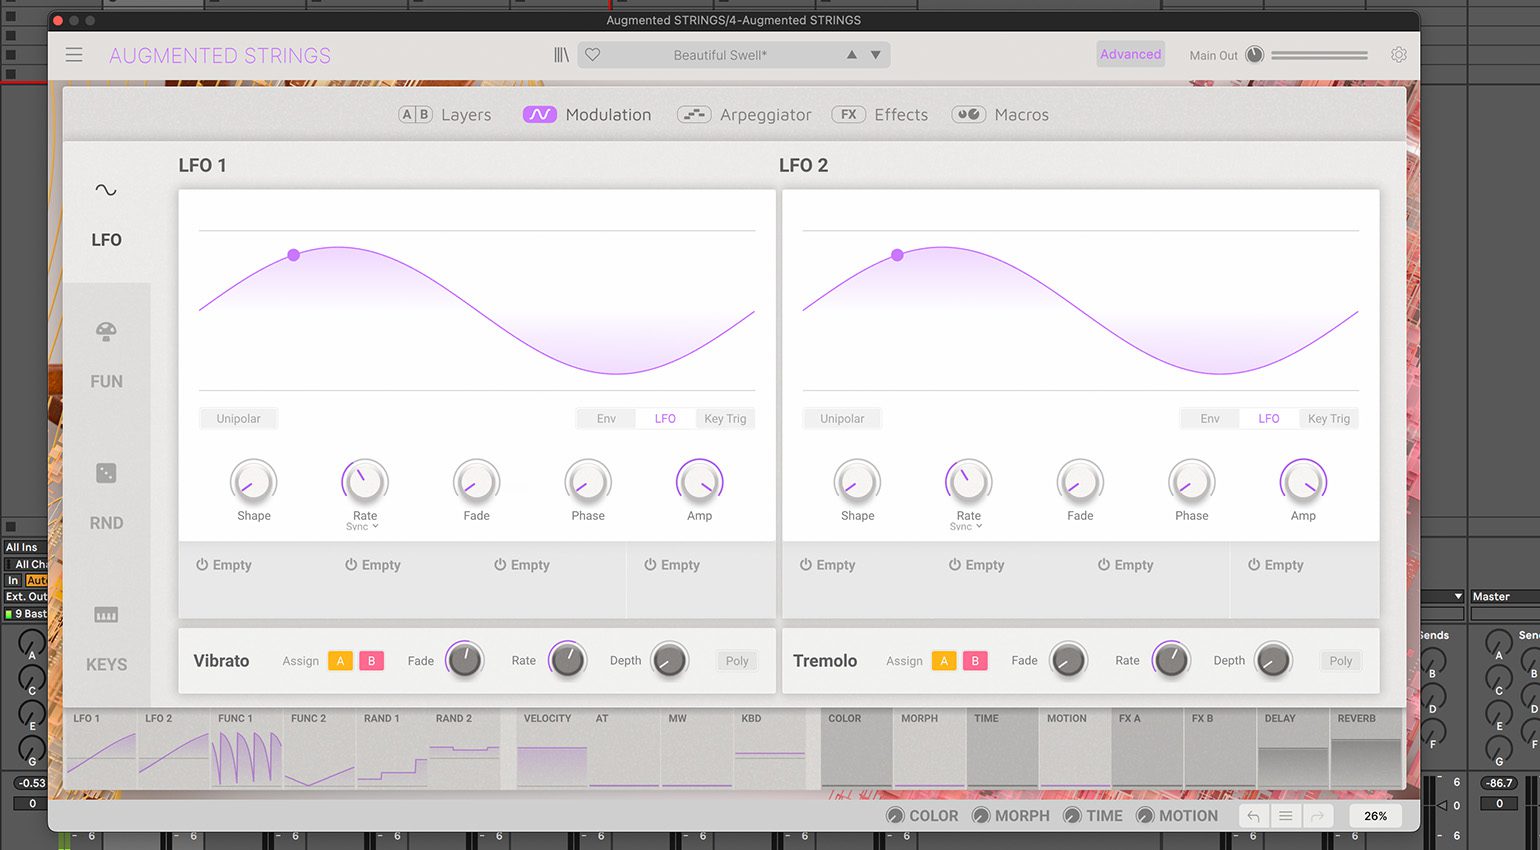Click the undo arrow icon
This screenshot has width=1540, height=850.
1254,816
